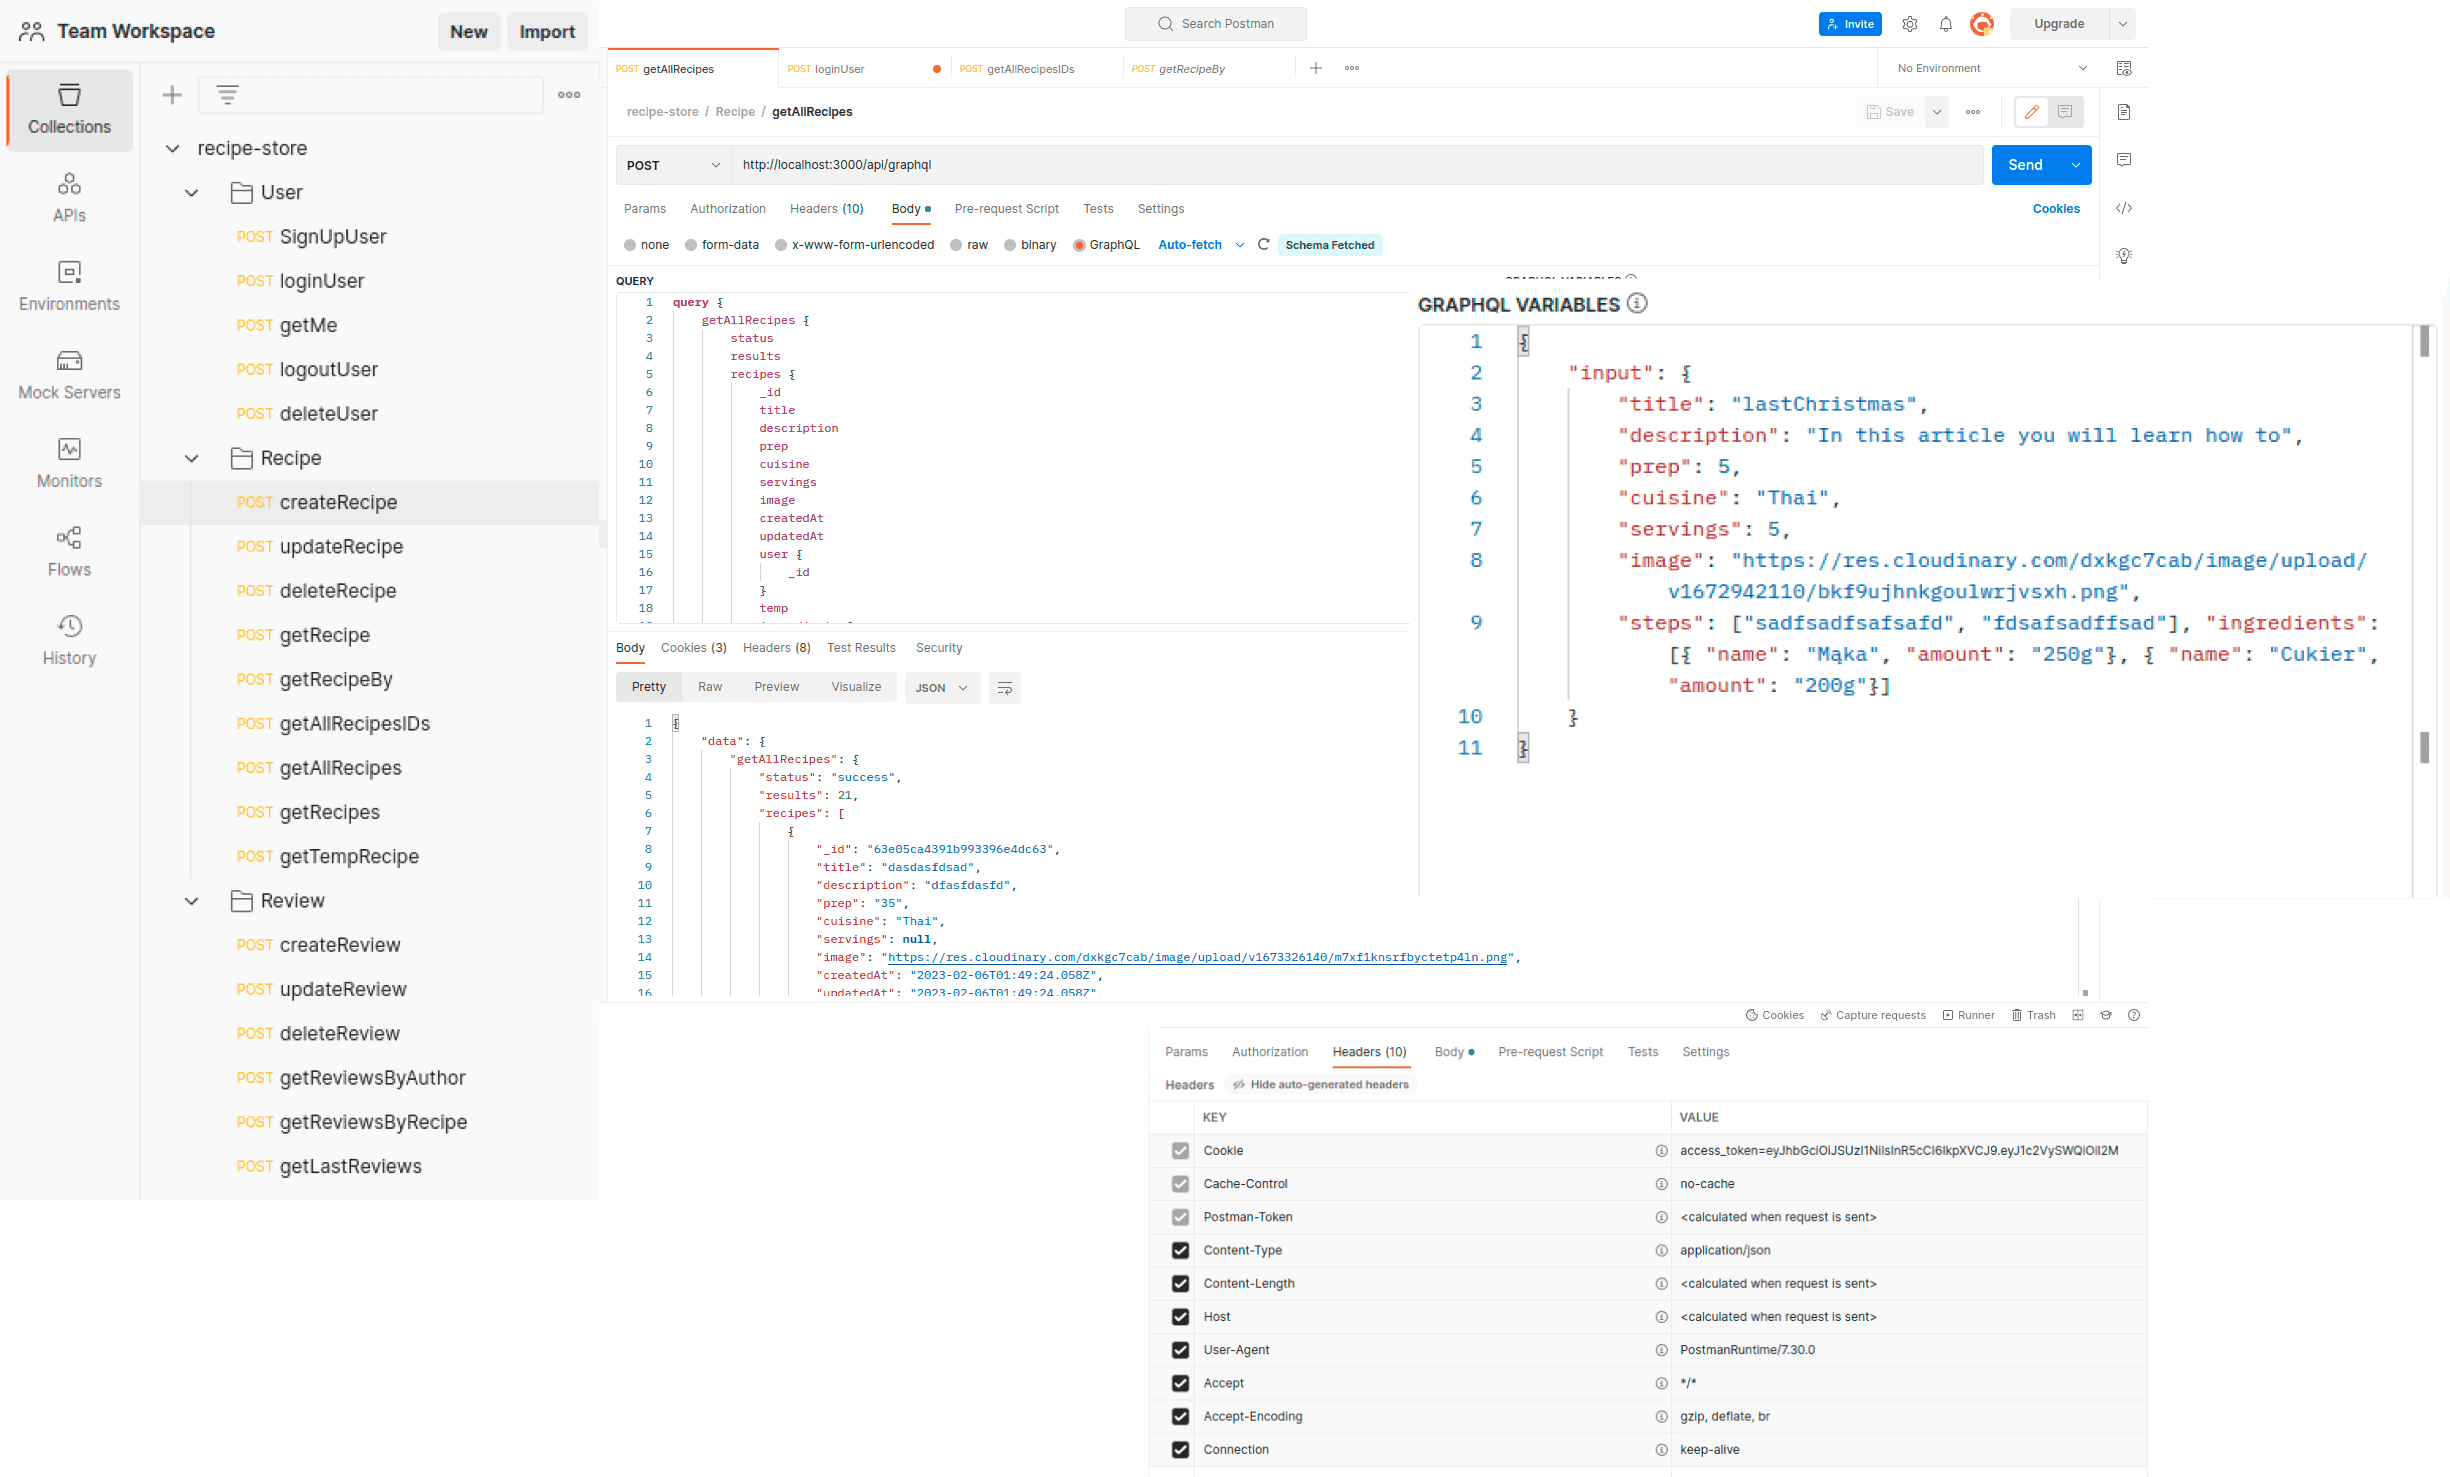2450x1477 pixels.
Task: Click the pencil edit mode icon
Action: [x=2031, y=112]
